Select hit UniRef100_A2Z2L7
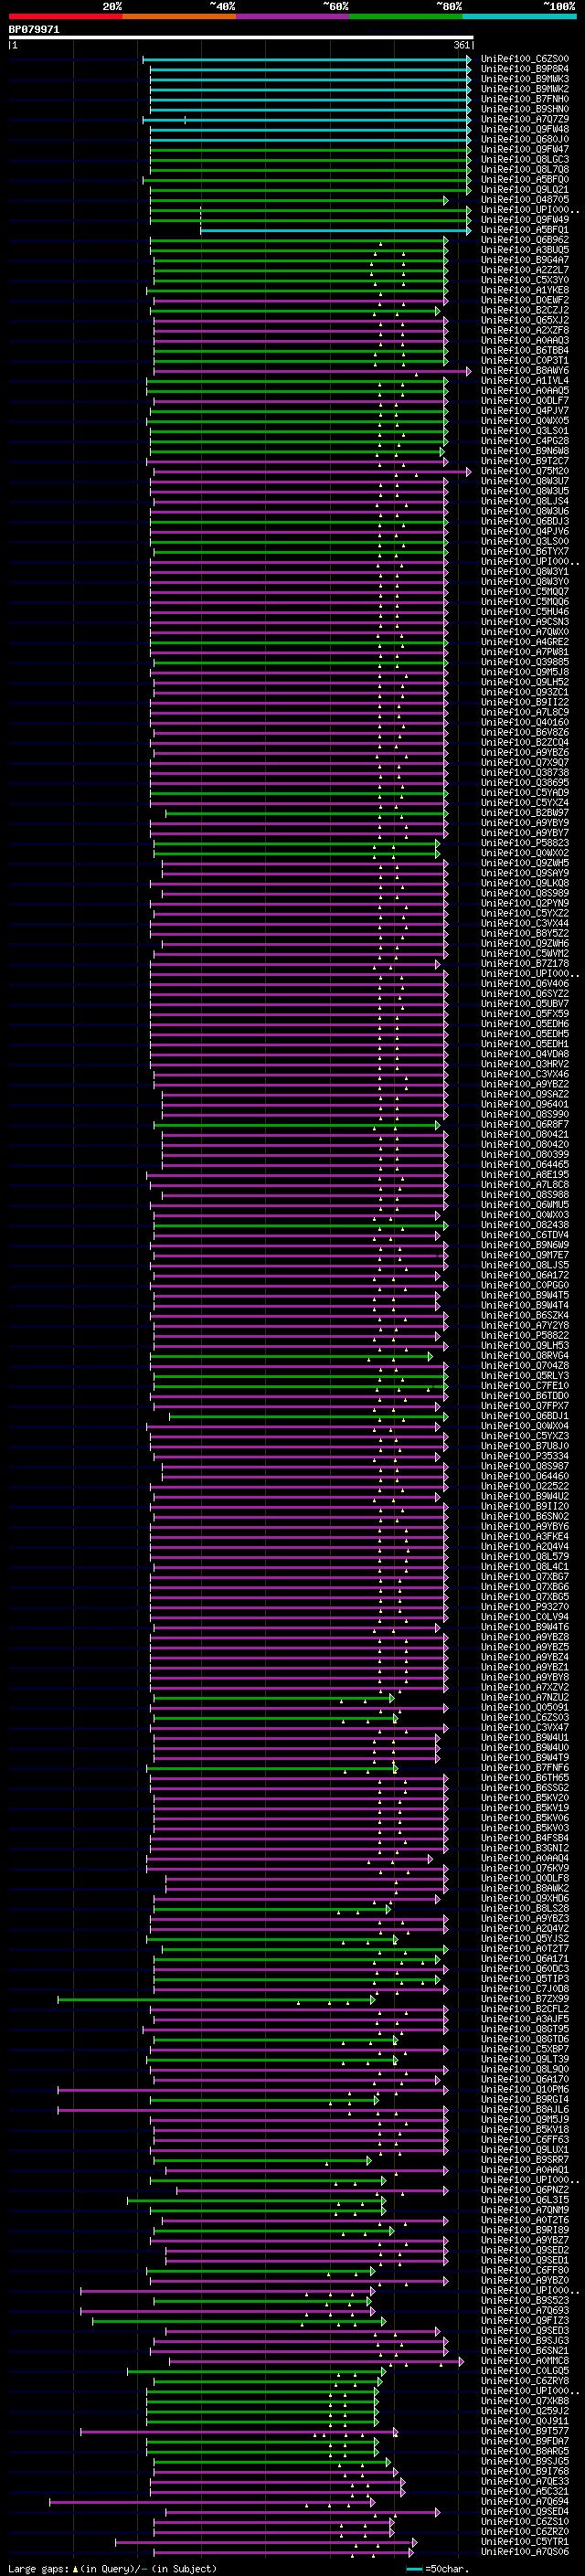 click(x=525, y=270)
